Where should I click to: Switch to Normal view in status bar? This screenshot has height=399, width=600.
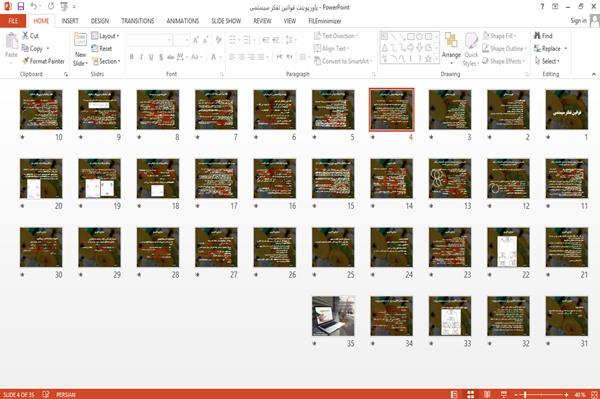pos(454,394)
